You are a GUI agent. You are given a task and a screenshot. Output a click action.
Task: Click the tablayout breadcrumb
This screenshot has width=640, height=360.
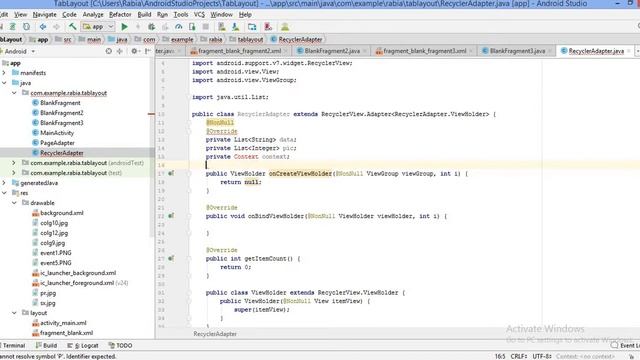(246, 40)
